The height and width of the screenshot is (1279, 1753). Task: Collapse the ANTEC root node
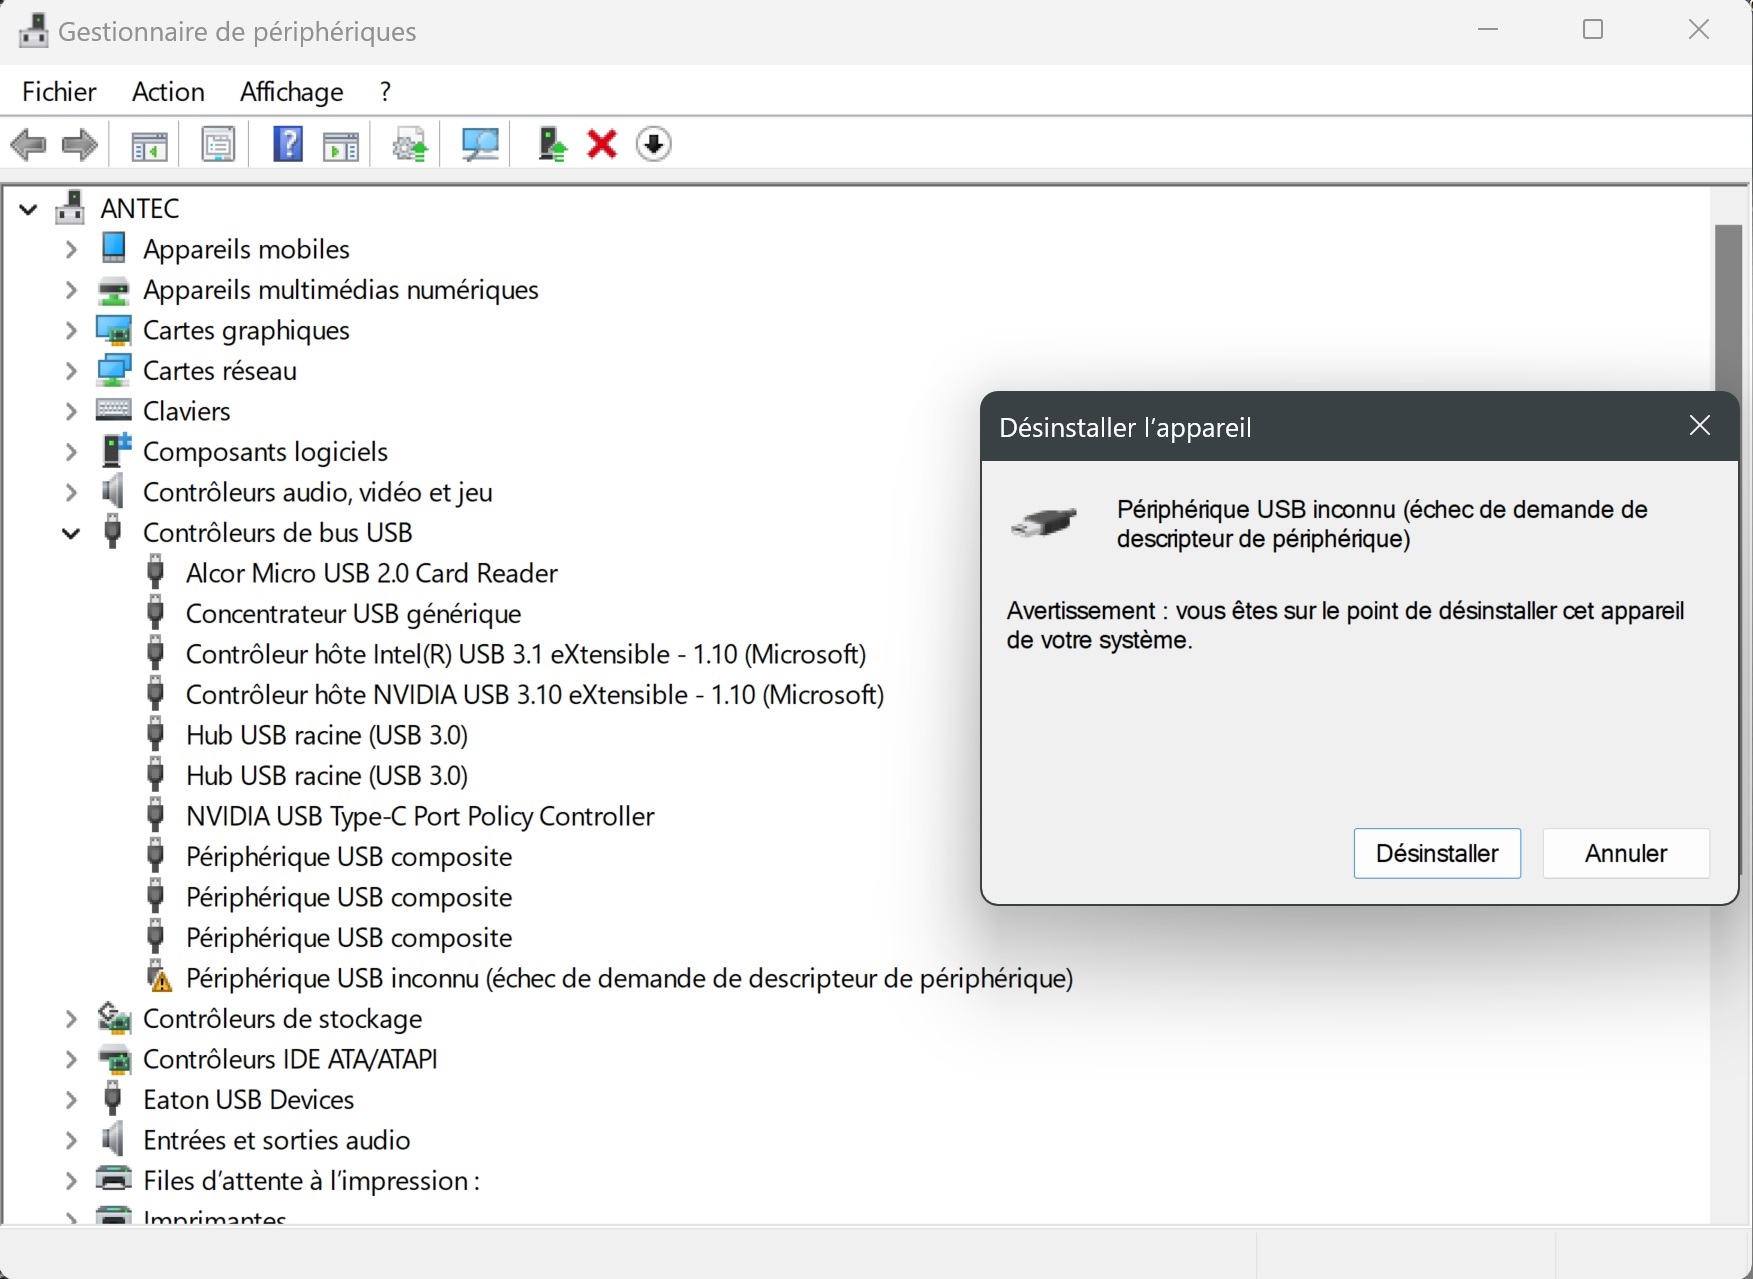[x=28, y=209]
